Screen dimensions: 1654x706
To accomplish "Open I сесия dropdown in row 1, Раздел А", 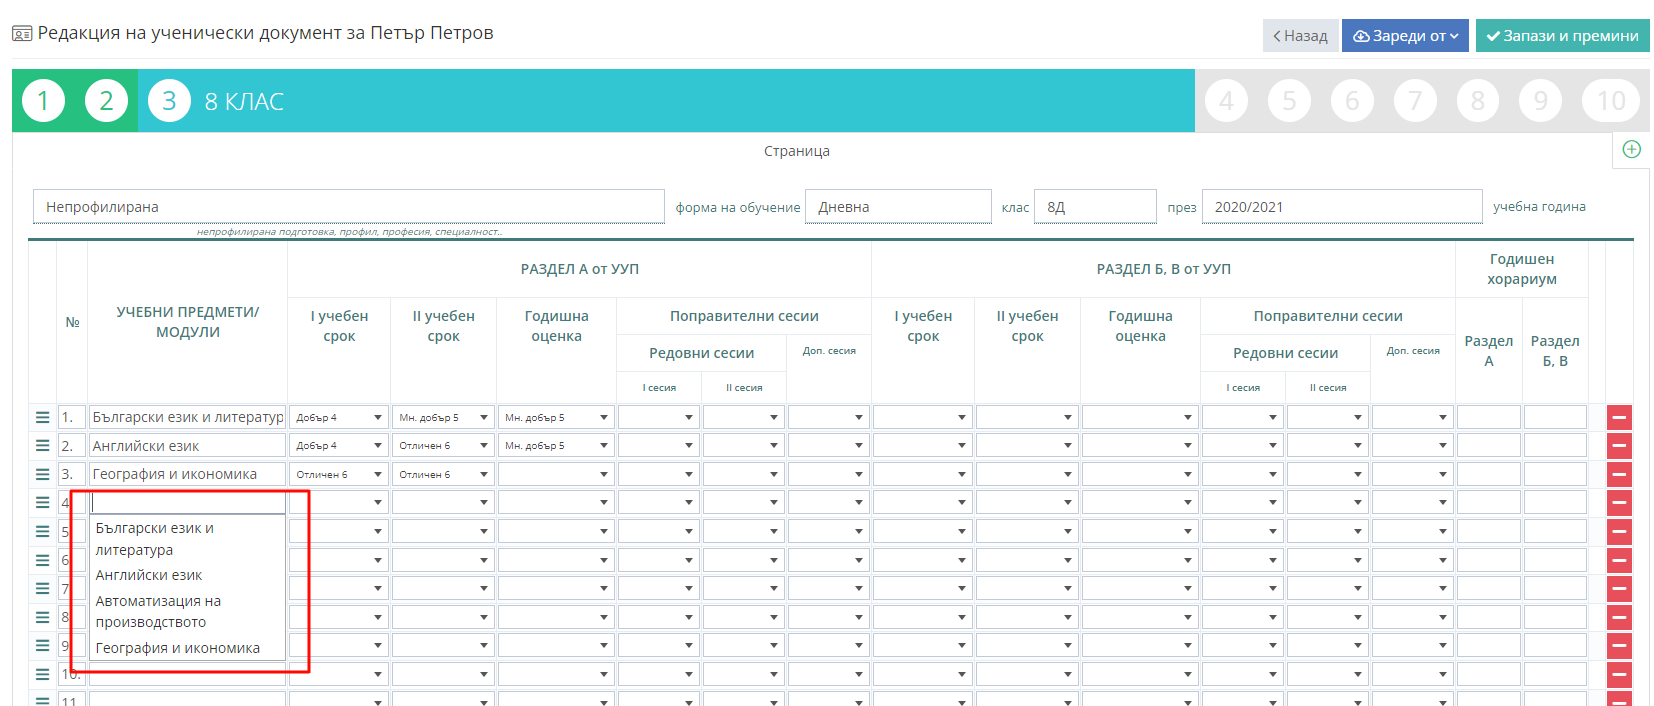I will coord(658,417).
